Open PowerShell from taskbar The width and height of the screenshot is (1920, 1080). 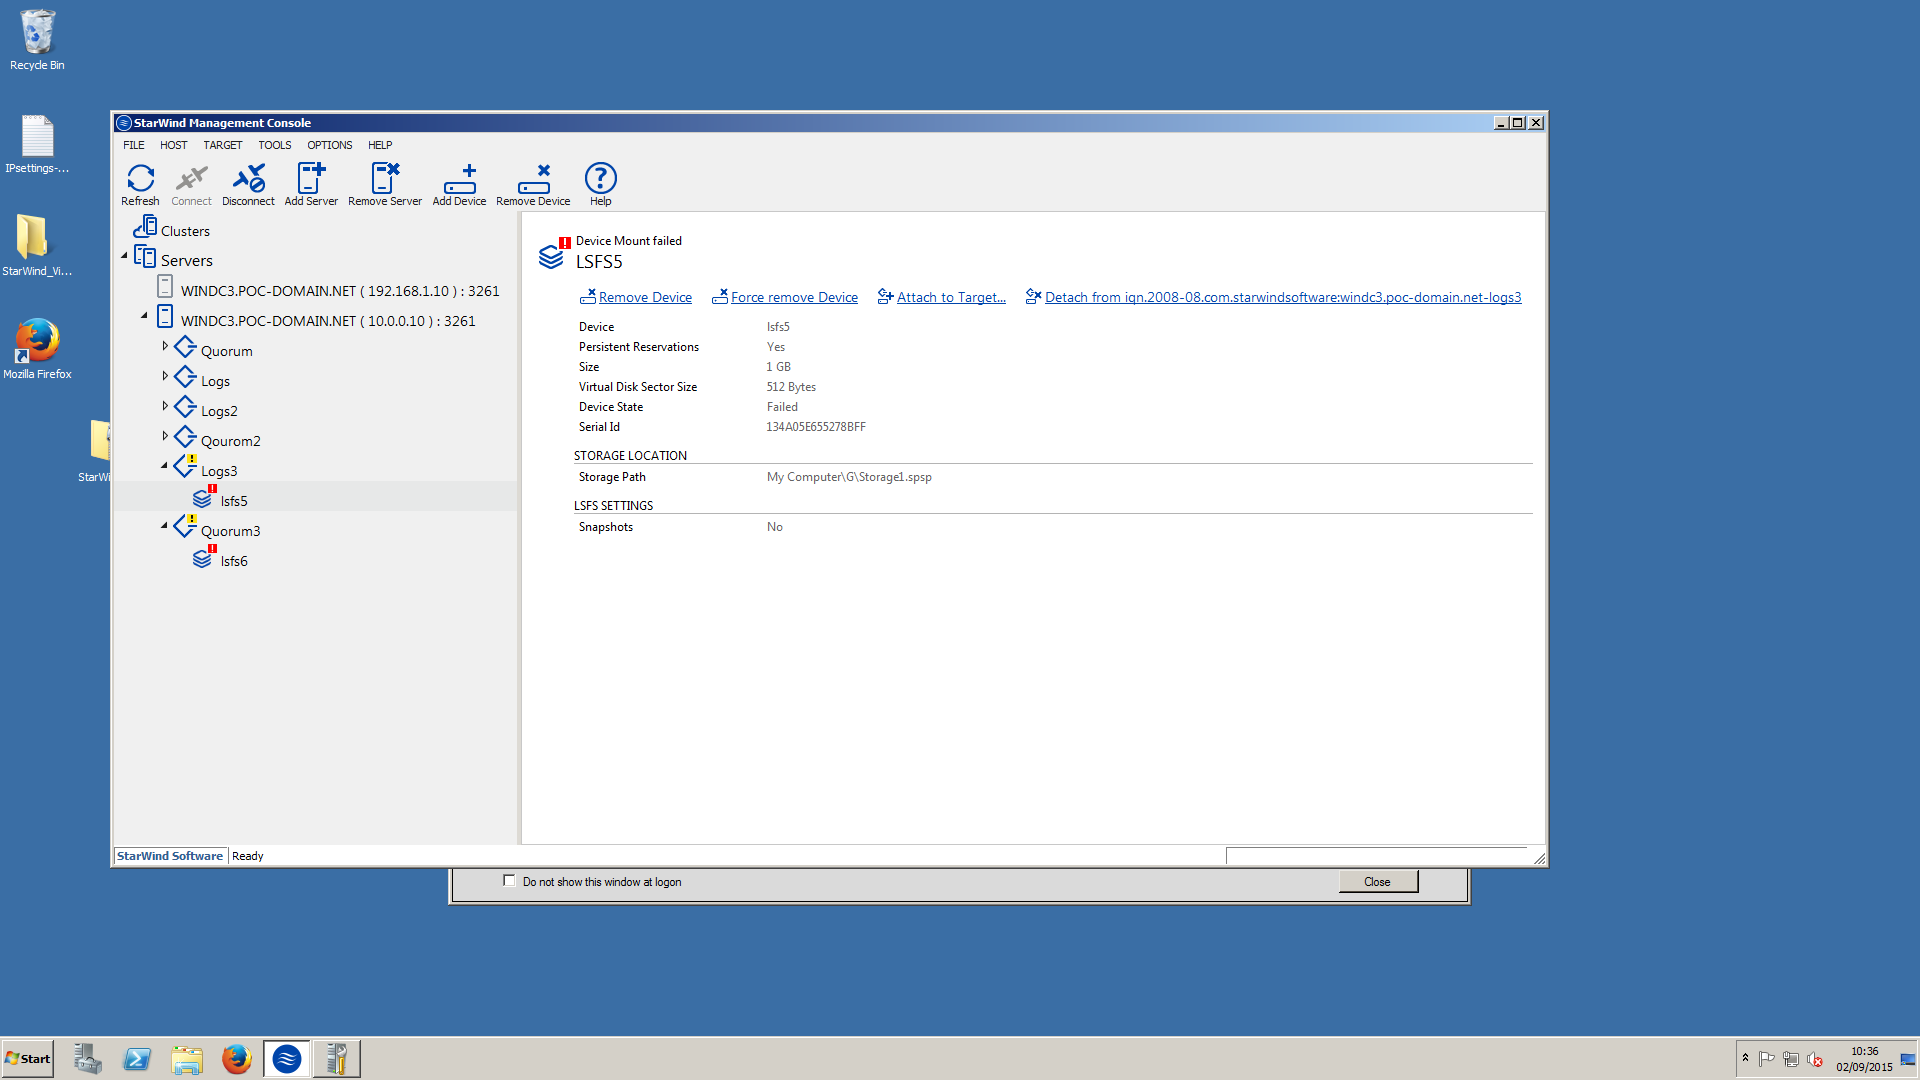click(137, 1059)
